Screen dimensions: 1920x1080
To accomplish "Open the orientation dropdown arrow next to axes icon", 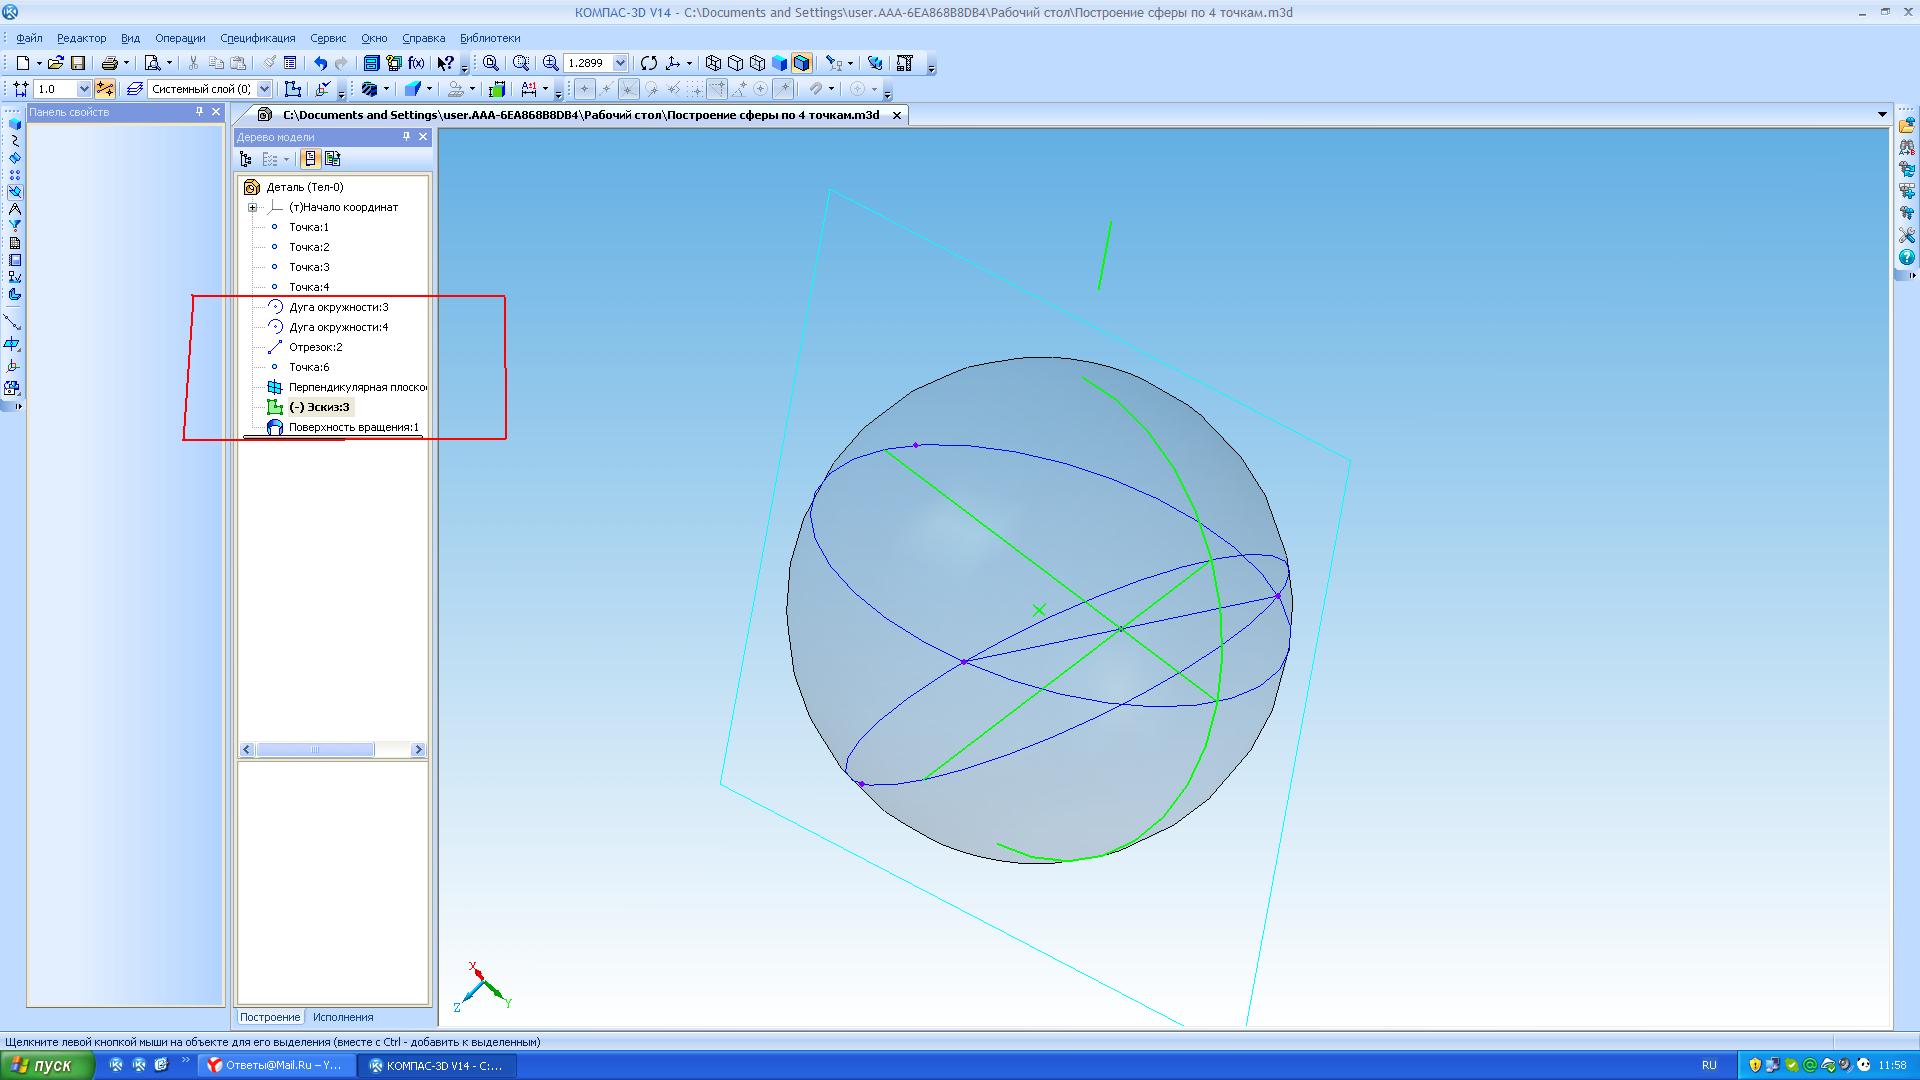I will pos(689,63).
